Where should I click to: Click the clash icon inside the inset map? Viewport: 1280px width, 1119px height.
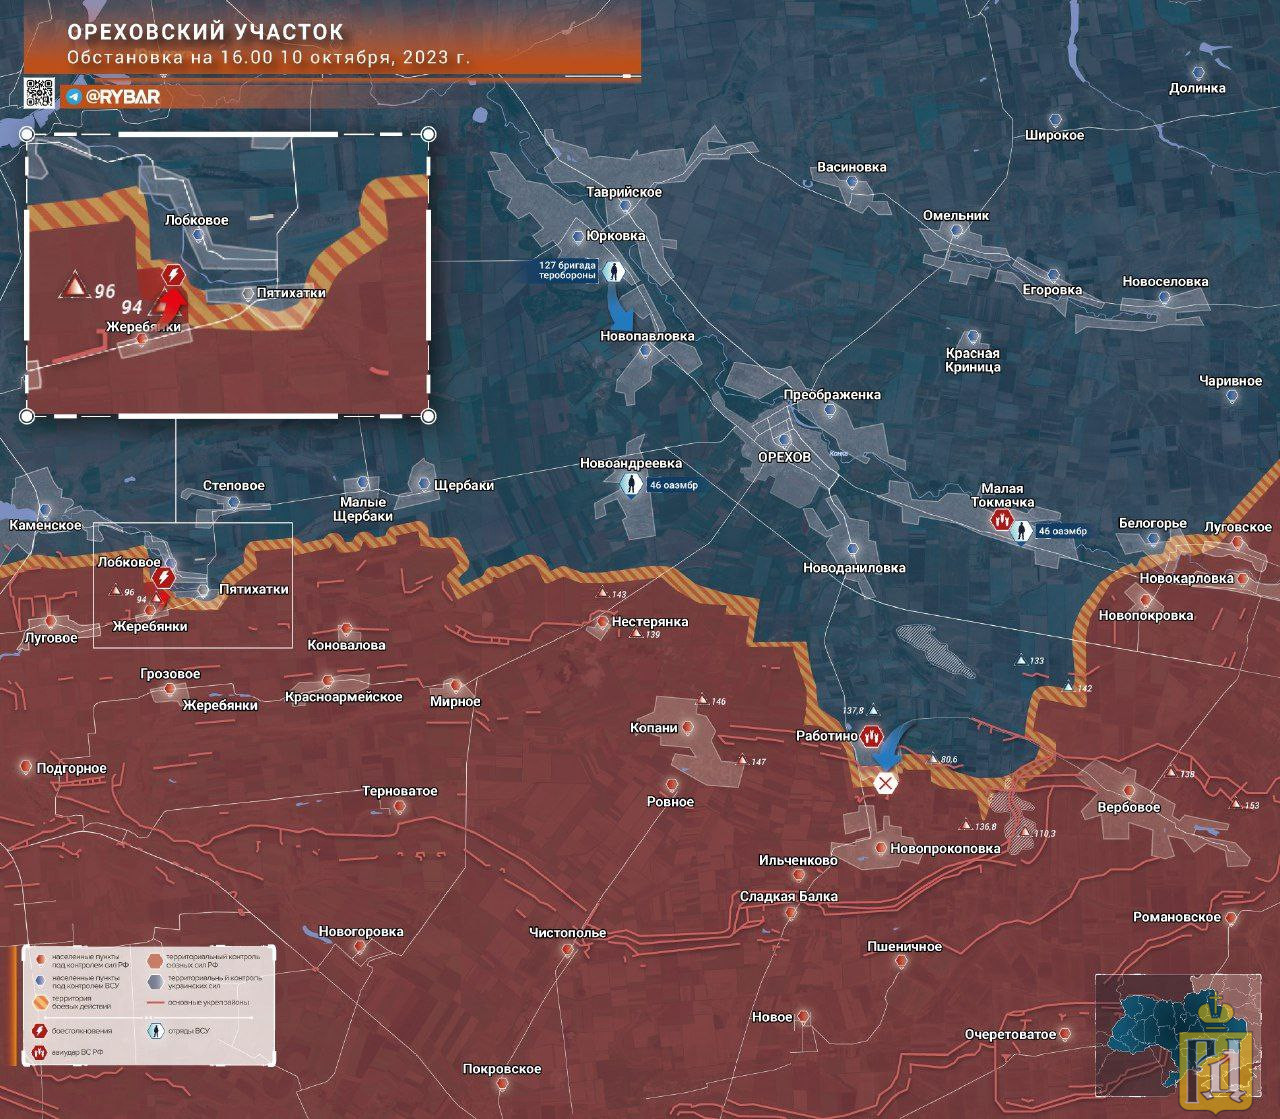coord(173,273)
